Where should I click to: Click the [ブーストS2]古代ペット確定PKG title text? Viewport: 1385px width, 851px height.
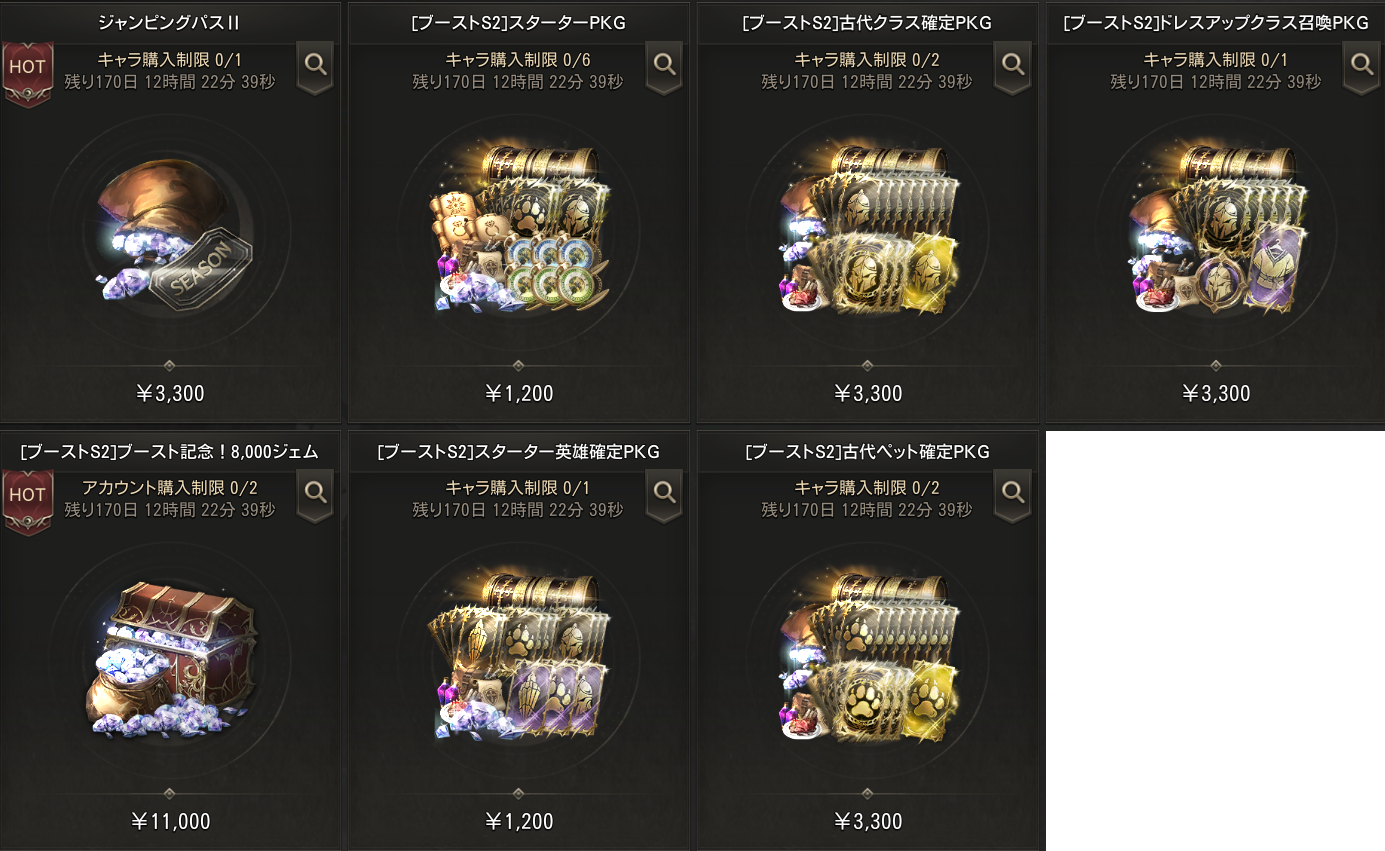(x=867, y=452)
